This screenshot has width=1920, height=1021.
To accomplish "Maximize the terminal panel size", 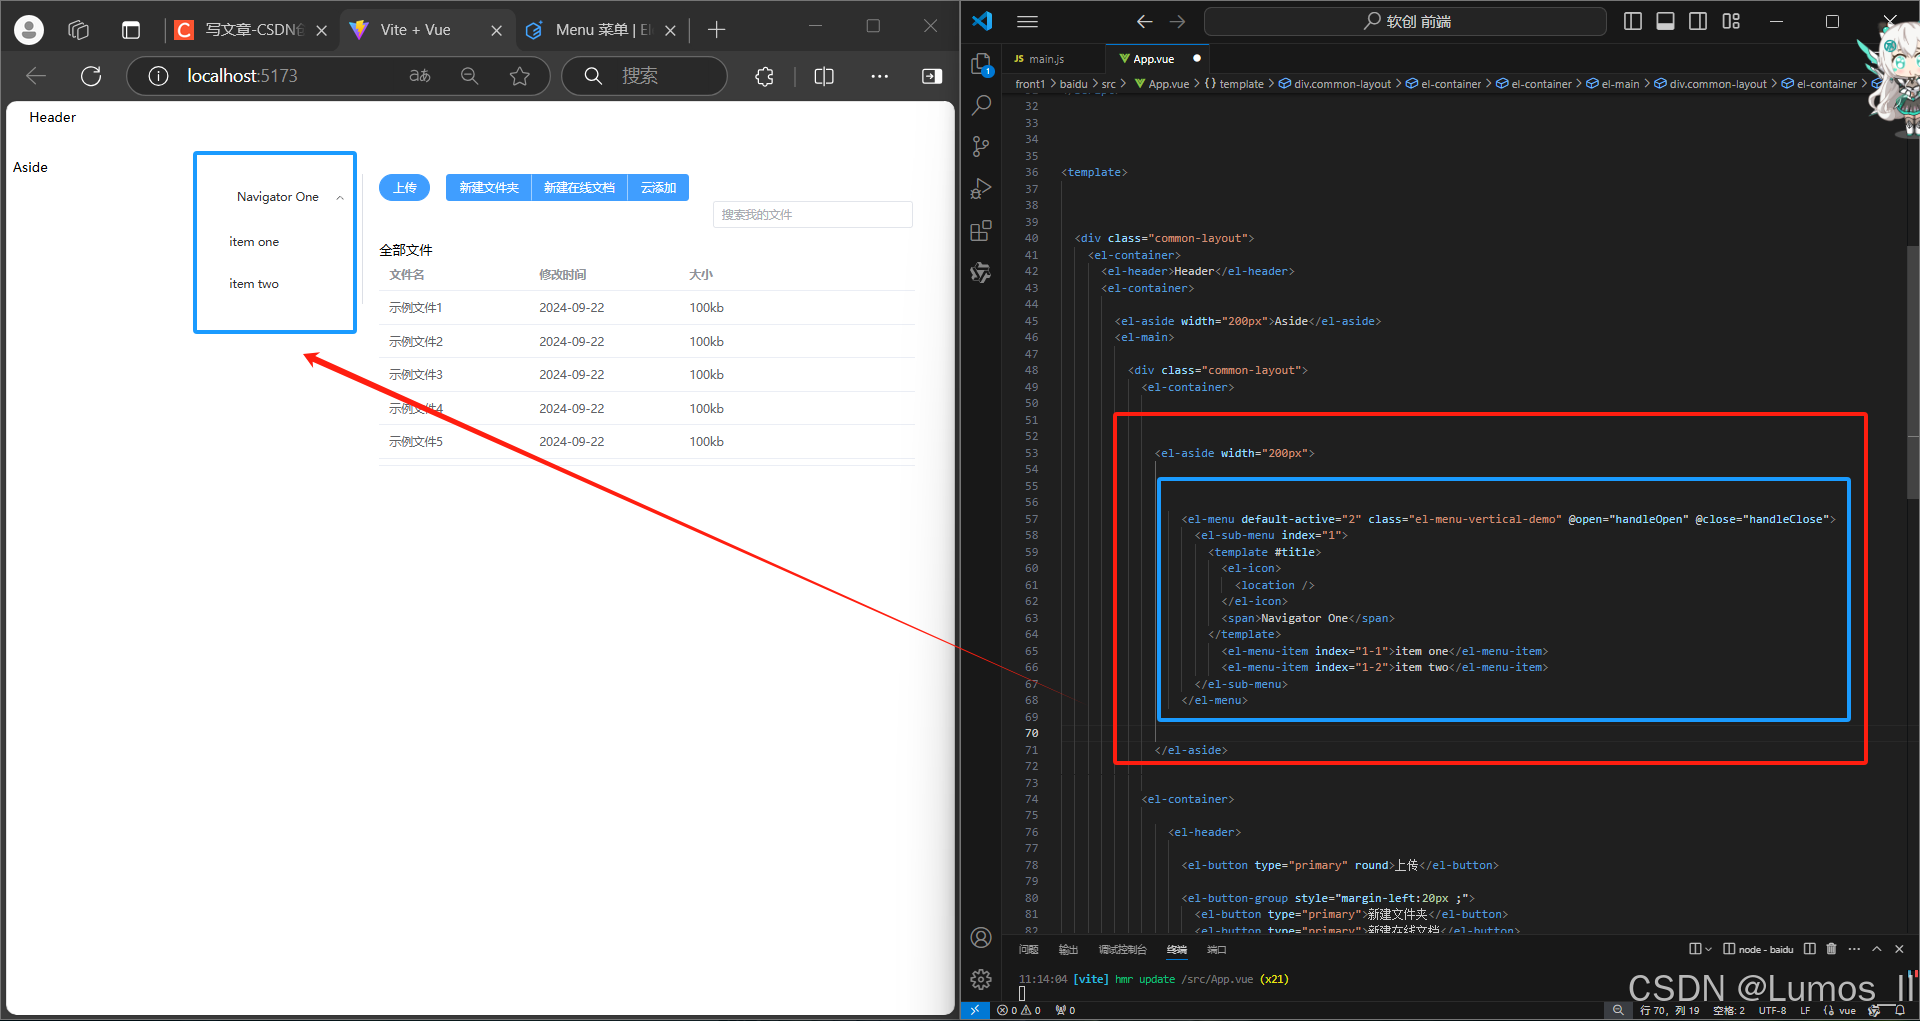I will point(1877,949).
